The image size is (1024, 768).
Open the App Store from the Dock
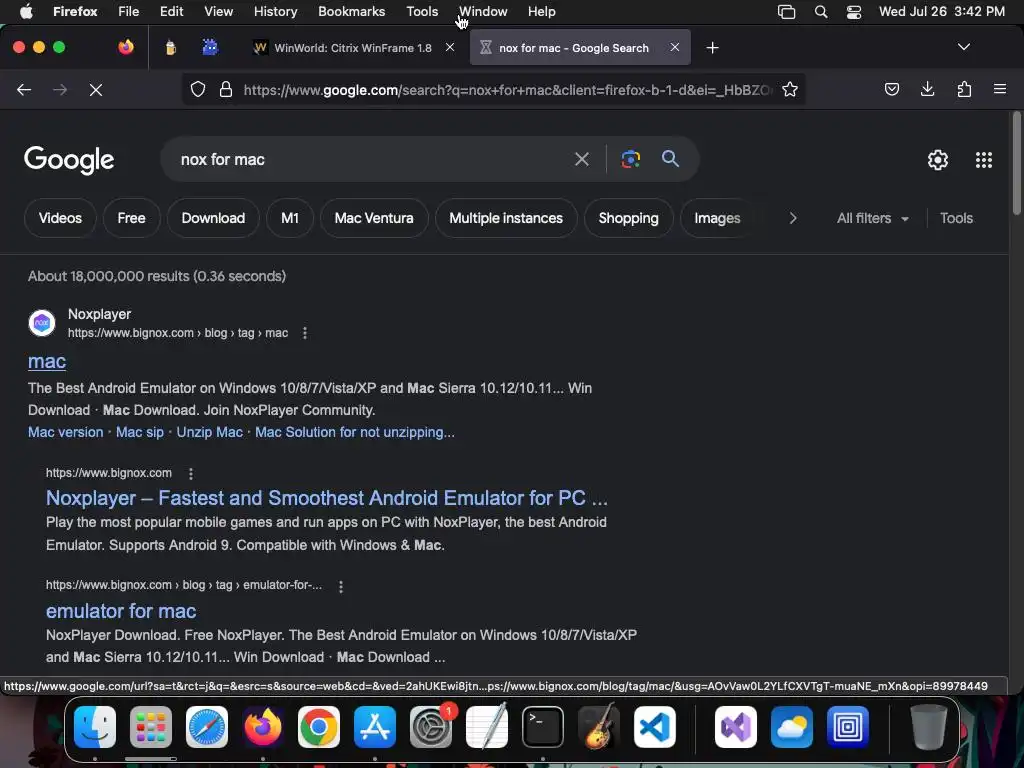pos(375,727)
